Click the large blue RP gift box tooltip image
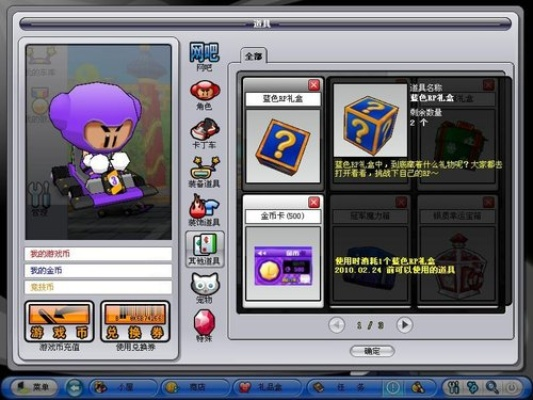Screen dimensions: 533x400 coord(370,120)
